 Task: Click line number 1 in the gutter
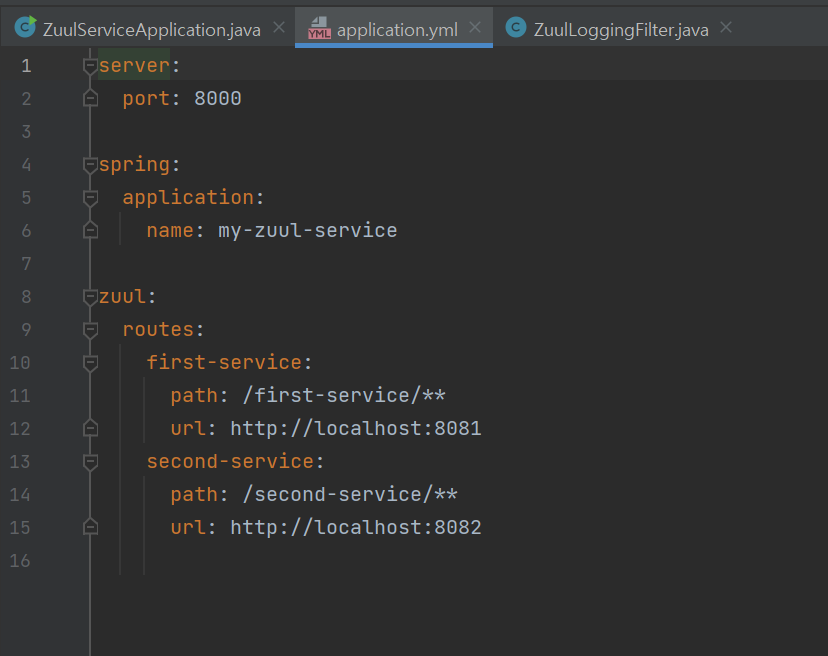(26, 66)
